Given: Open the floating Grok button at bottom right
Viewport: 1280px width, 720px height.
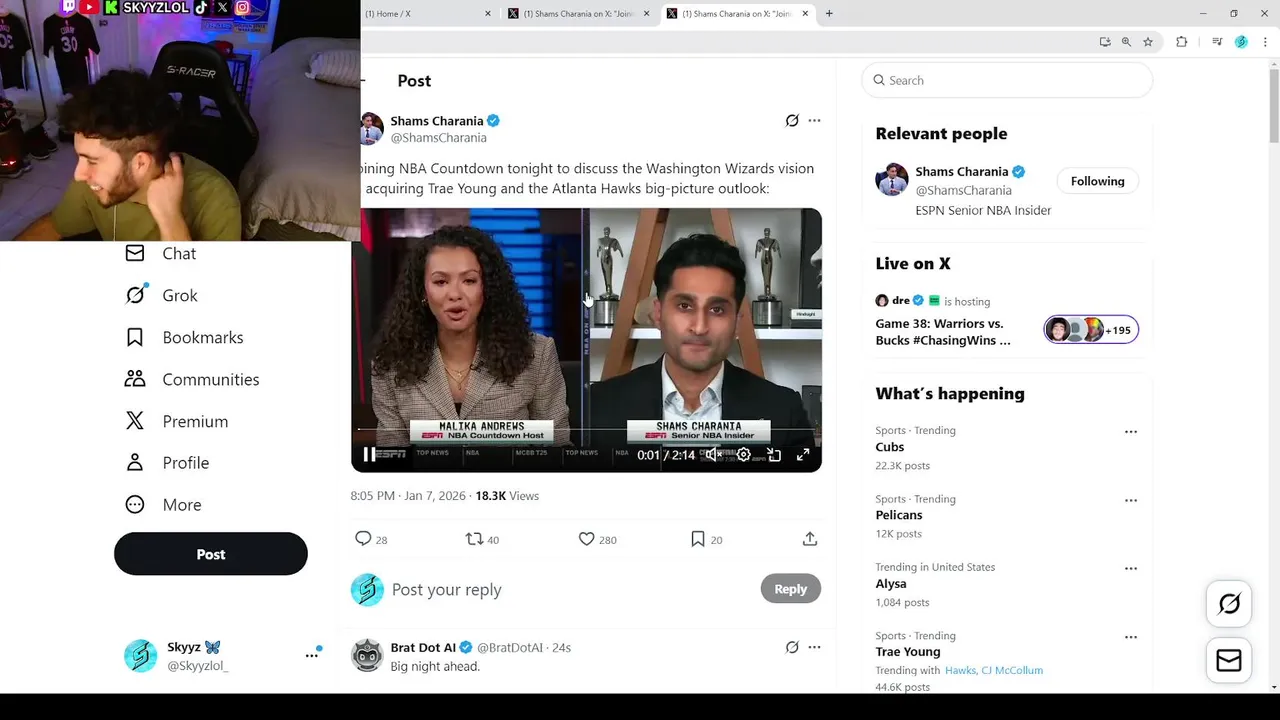Looking at the screenshot, I should 1229,604.
